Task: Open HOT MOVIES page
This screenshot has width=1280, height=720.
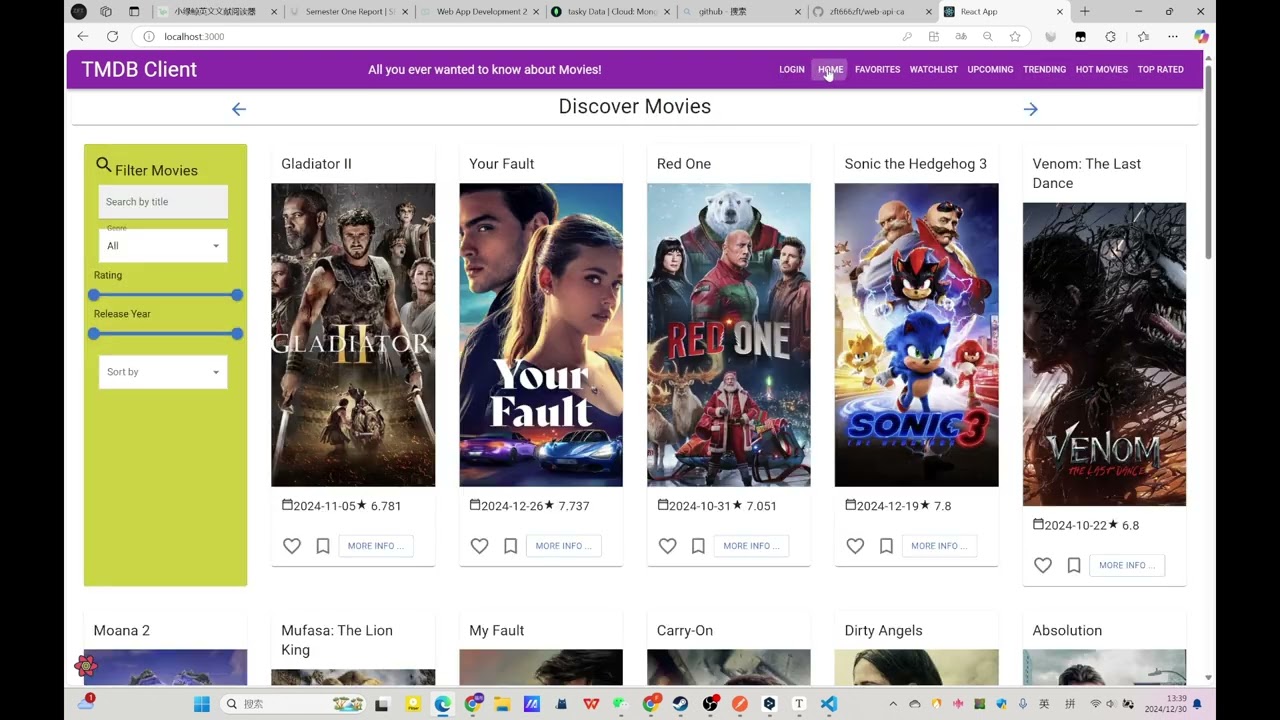Action: pyautogui.click(x=1102, y=70)
